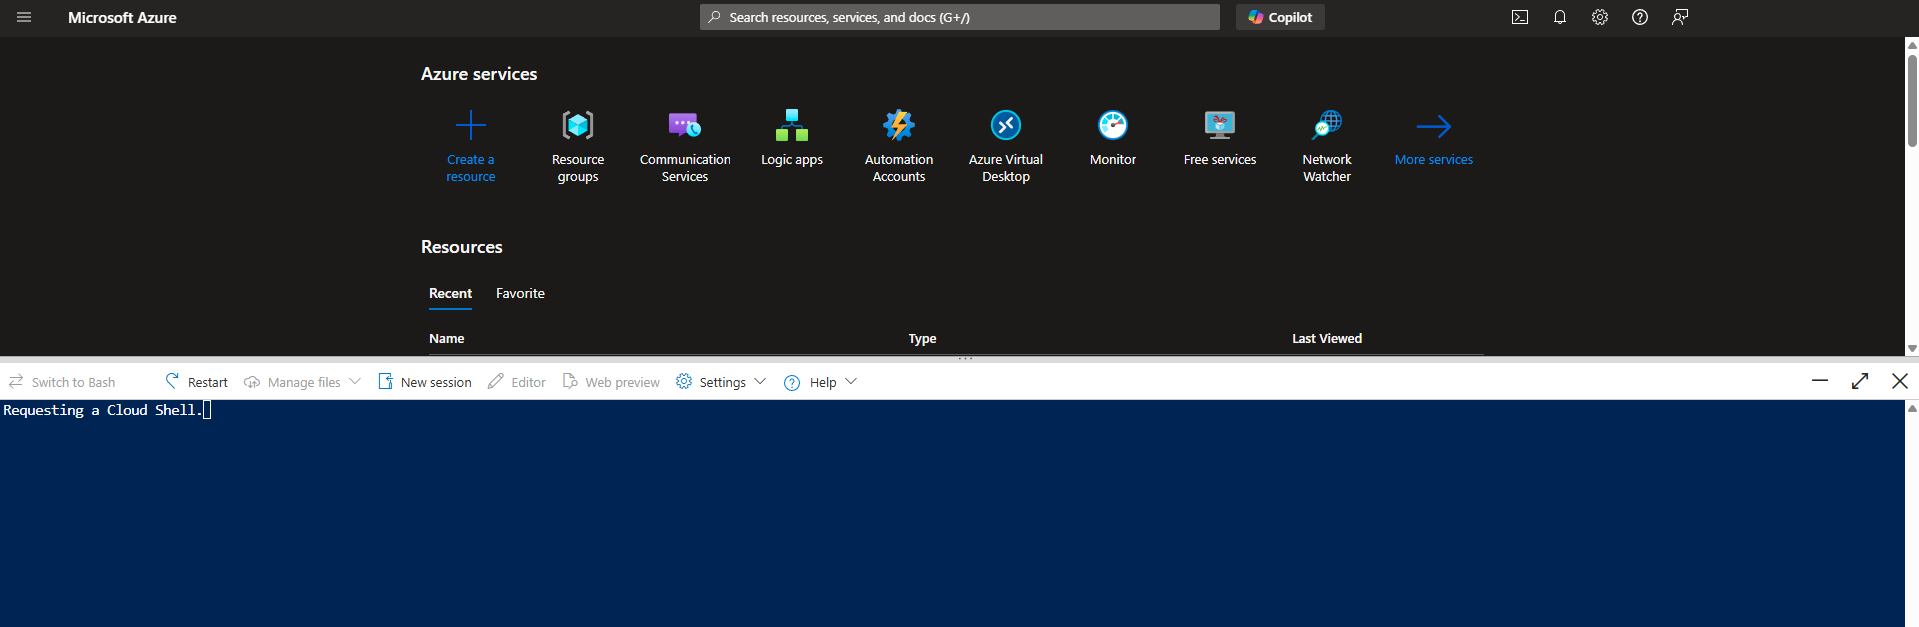Follow the Create a resource link text
Image resolution: width=1919 pixels, height=627 pixels.
point(471,168)
